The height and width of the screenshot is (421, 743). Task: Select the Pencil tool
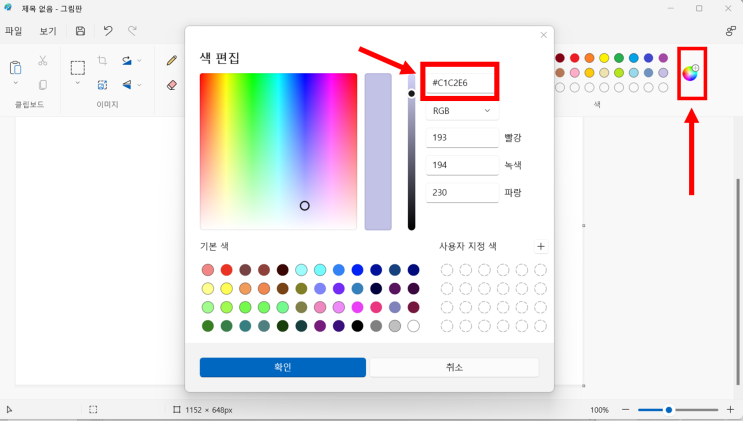(172, 60)
